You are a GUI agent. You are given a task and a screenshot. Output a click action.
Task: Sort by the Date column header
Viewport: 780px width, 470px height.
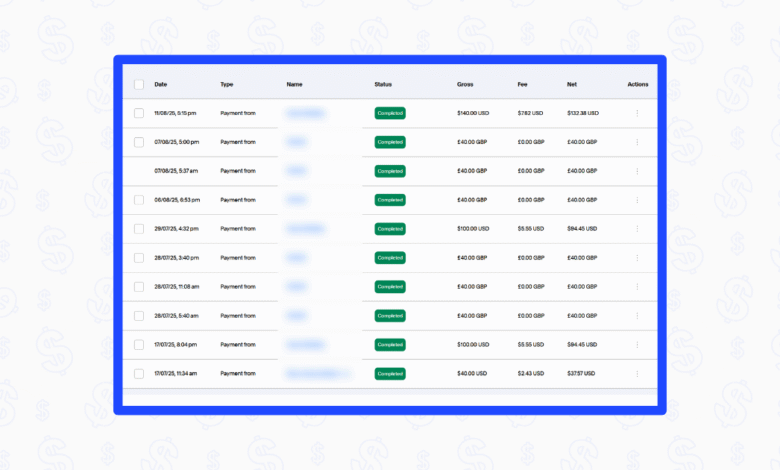(x=161, y=85)
